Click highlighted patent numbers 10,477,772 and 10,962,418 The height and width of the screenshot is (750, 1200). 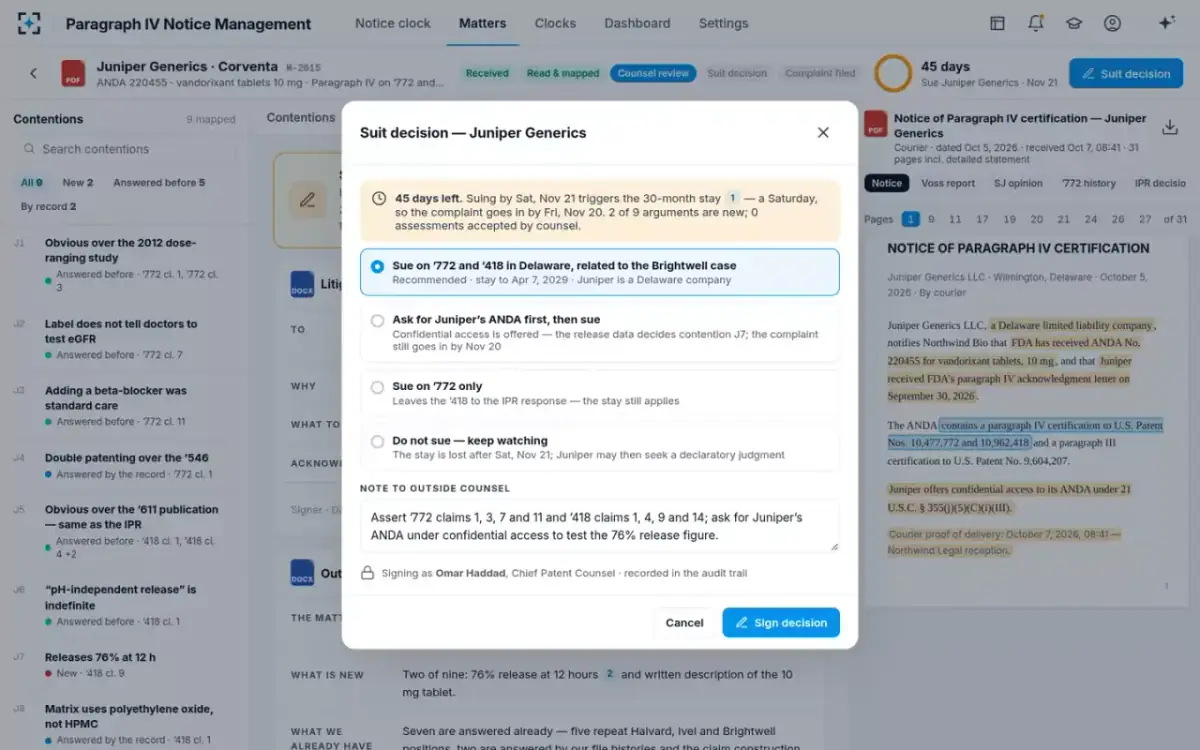pyautogui.click(x=1025, y=433)
